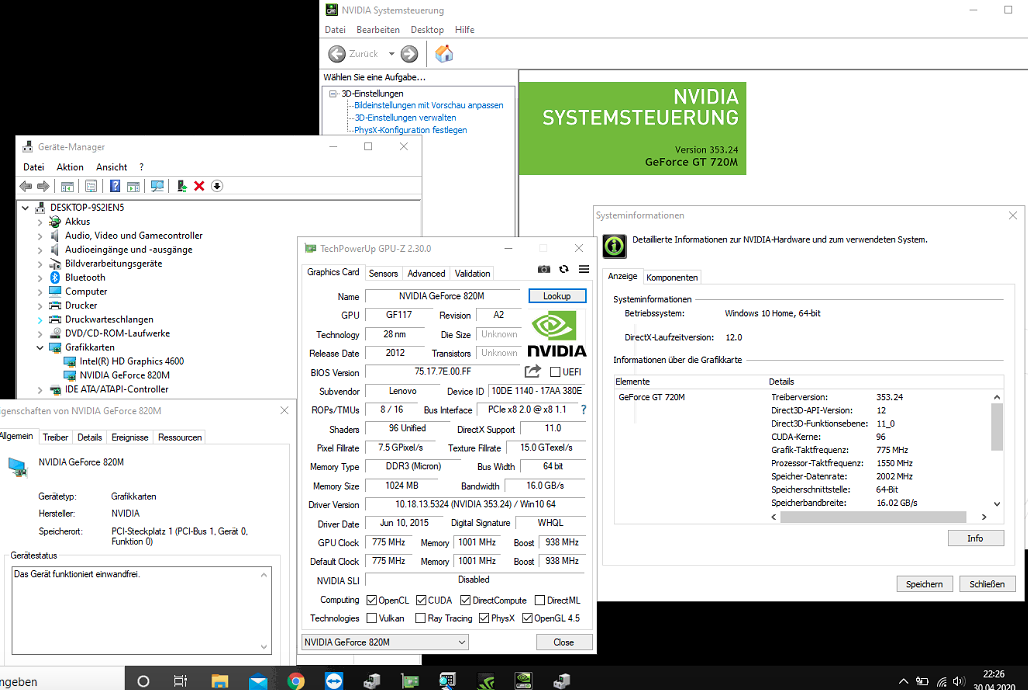Screen dimensions: 1028x690
Task: Select Intel(R) HD Graphics 4600 in device tree
Action: tap(132, 361)
